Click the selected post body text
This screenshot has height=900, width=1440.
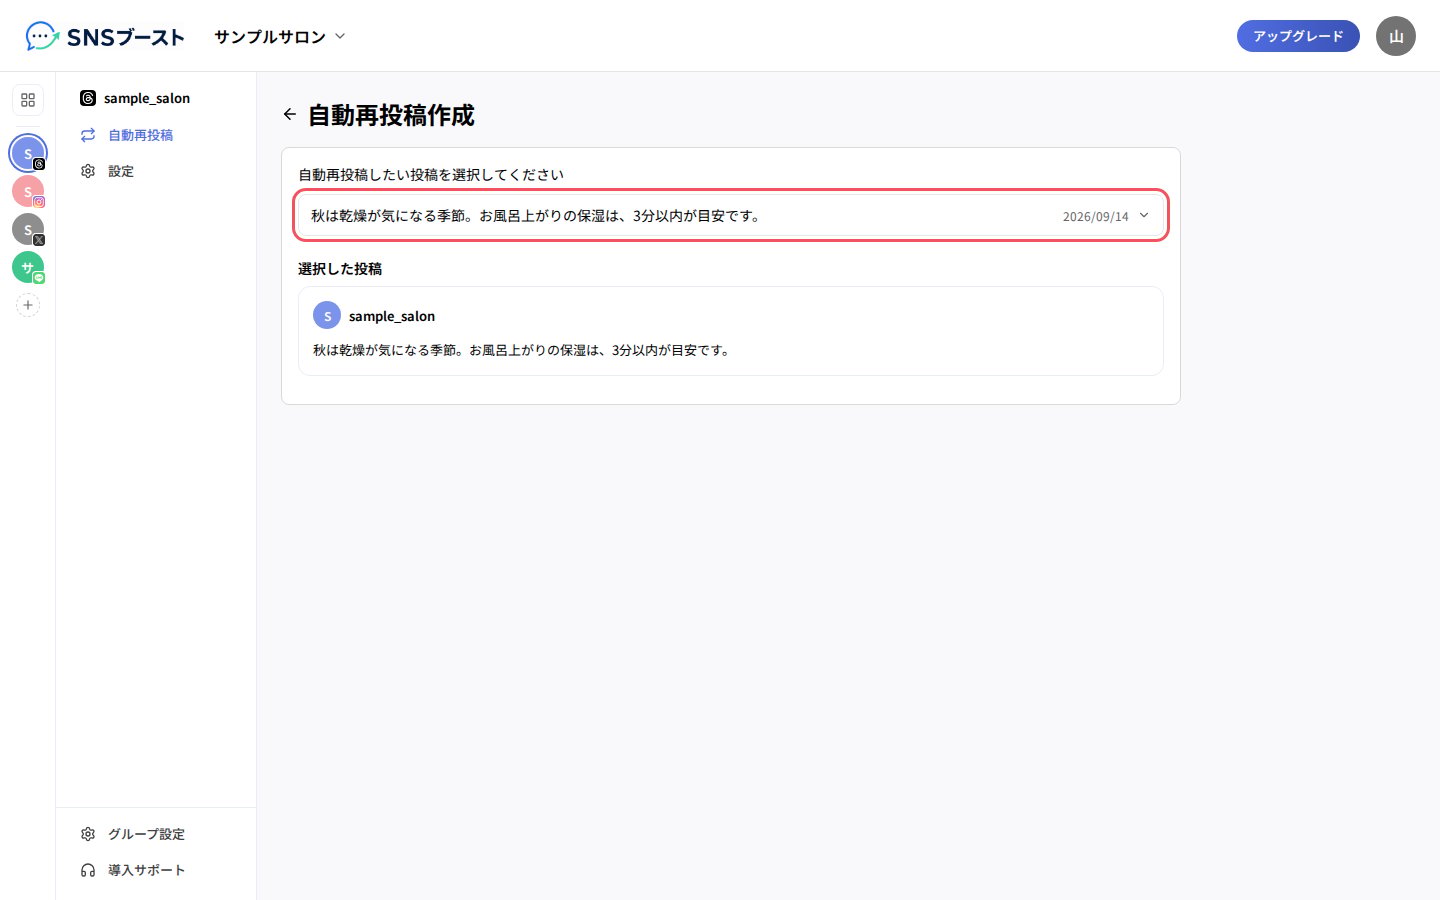click(x=522, y=350)
